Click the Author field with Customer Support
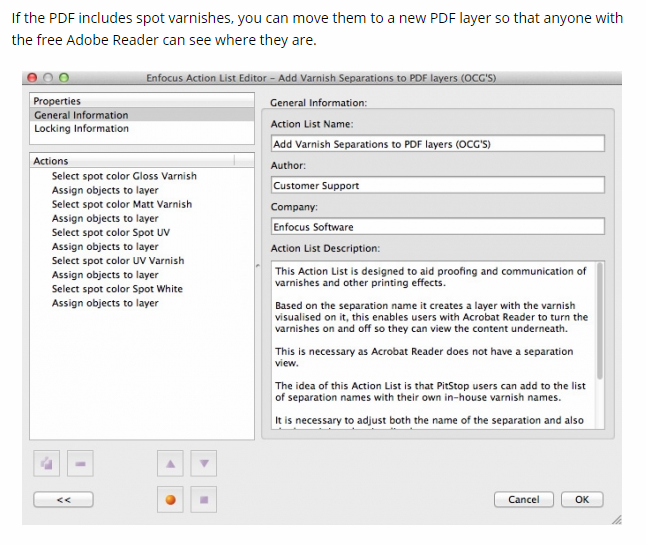Screen dimensions: 646x545 point(438,185)
